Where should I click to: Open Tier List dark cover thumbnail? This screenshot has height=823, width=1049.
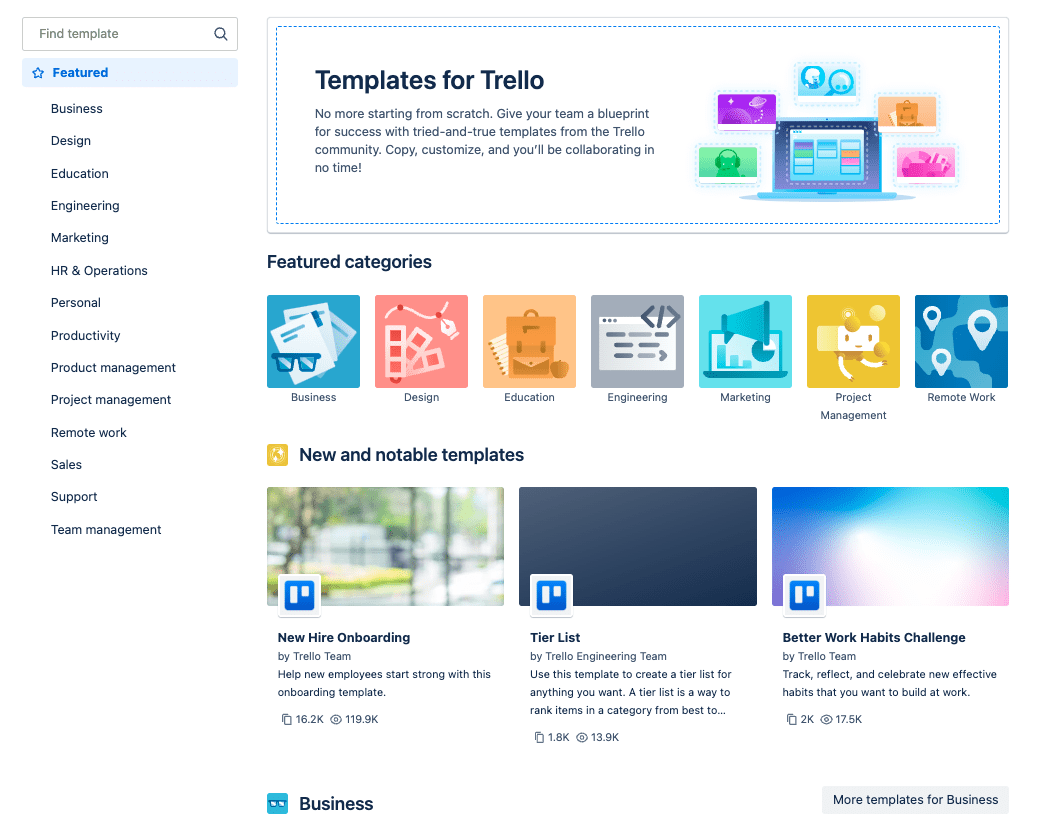[x=638, y=546]
